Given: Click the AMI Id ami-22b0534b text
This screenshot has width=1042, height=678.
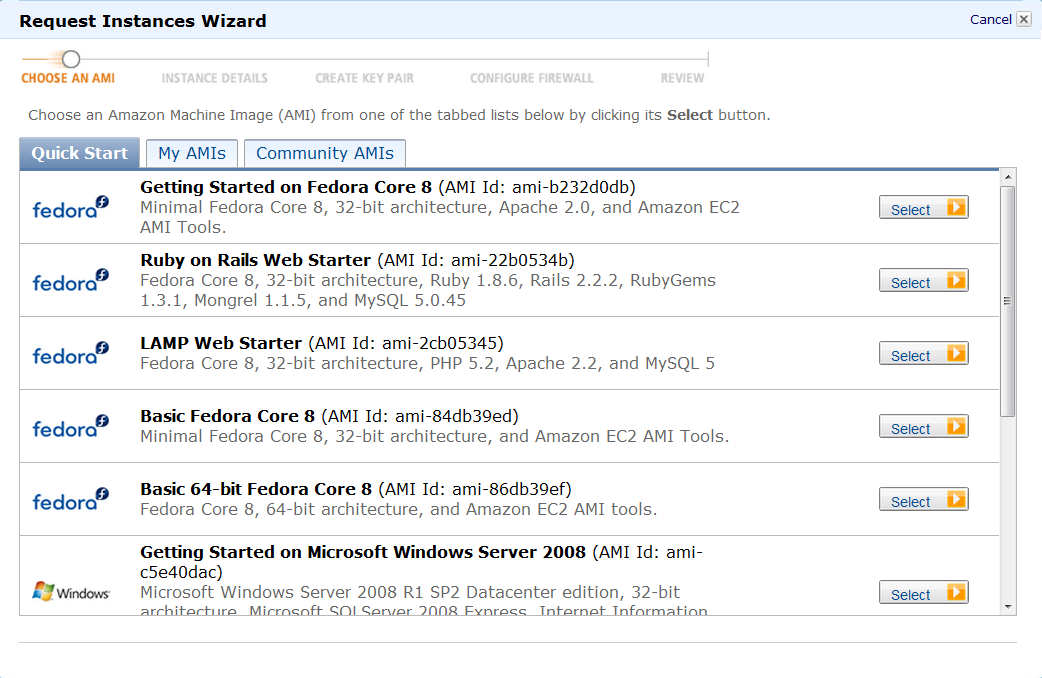Looking at the screenshot, I should tap(476, 261).
